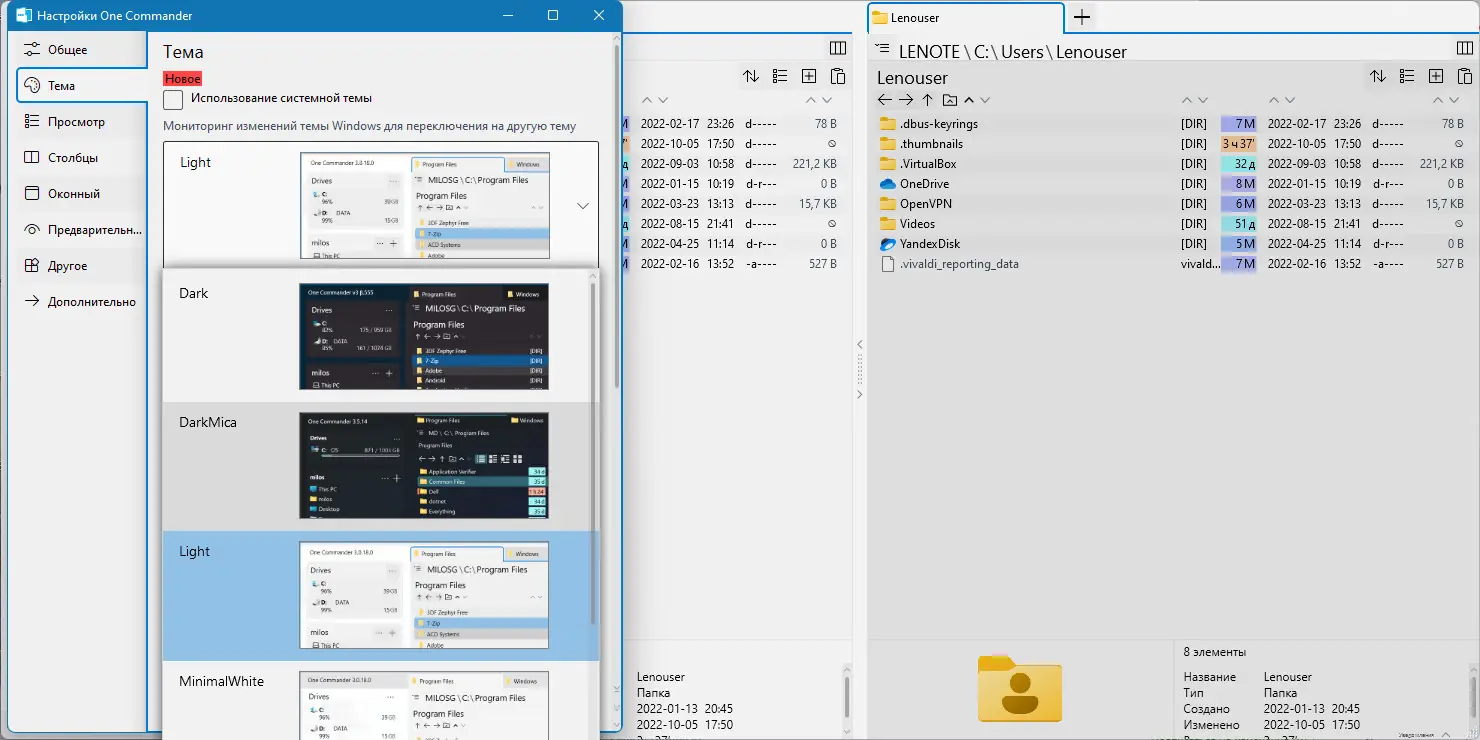Open the Просмотр settings tab

pos(82,122)
